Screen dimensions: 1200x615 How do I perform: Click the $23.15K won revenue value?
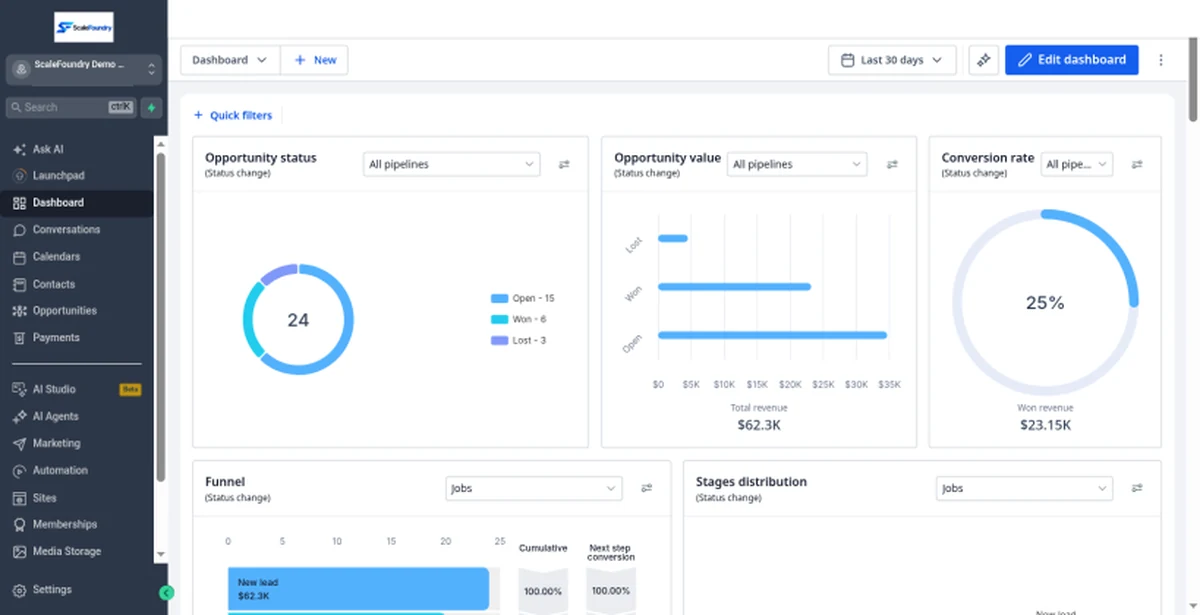[1045, 425]
